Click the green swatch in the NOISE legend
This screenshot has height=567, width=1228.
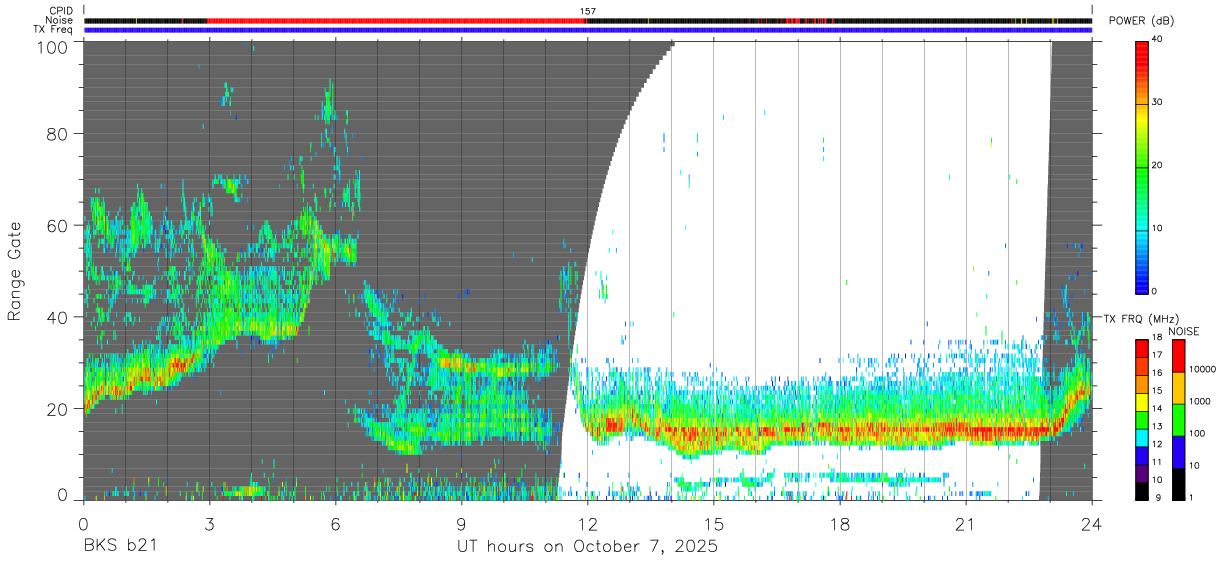pos(1180,420)
